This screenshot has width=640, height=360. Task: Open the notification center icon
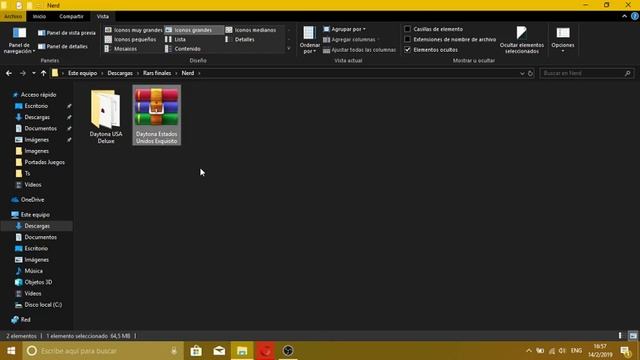(x=625, y=351)
